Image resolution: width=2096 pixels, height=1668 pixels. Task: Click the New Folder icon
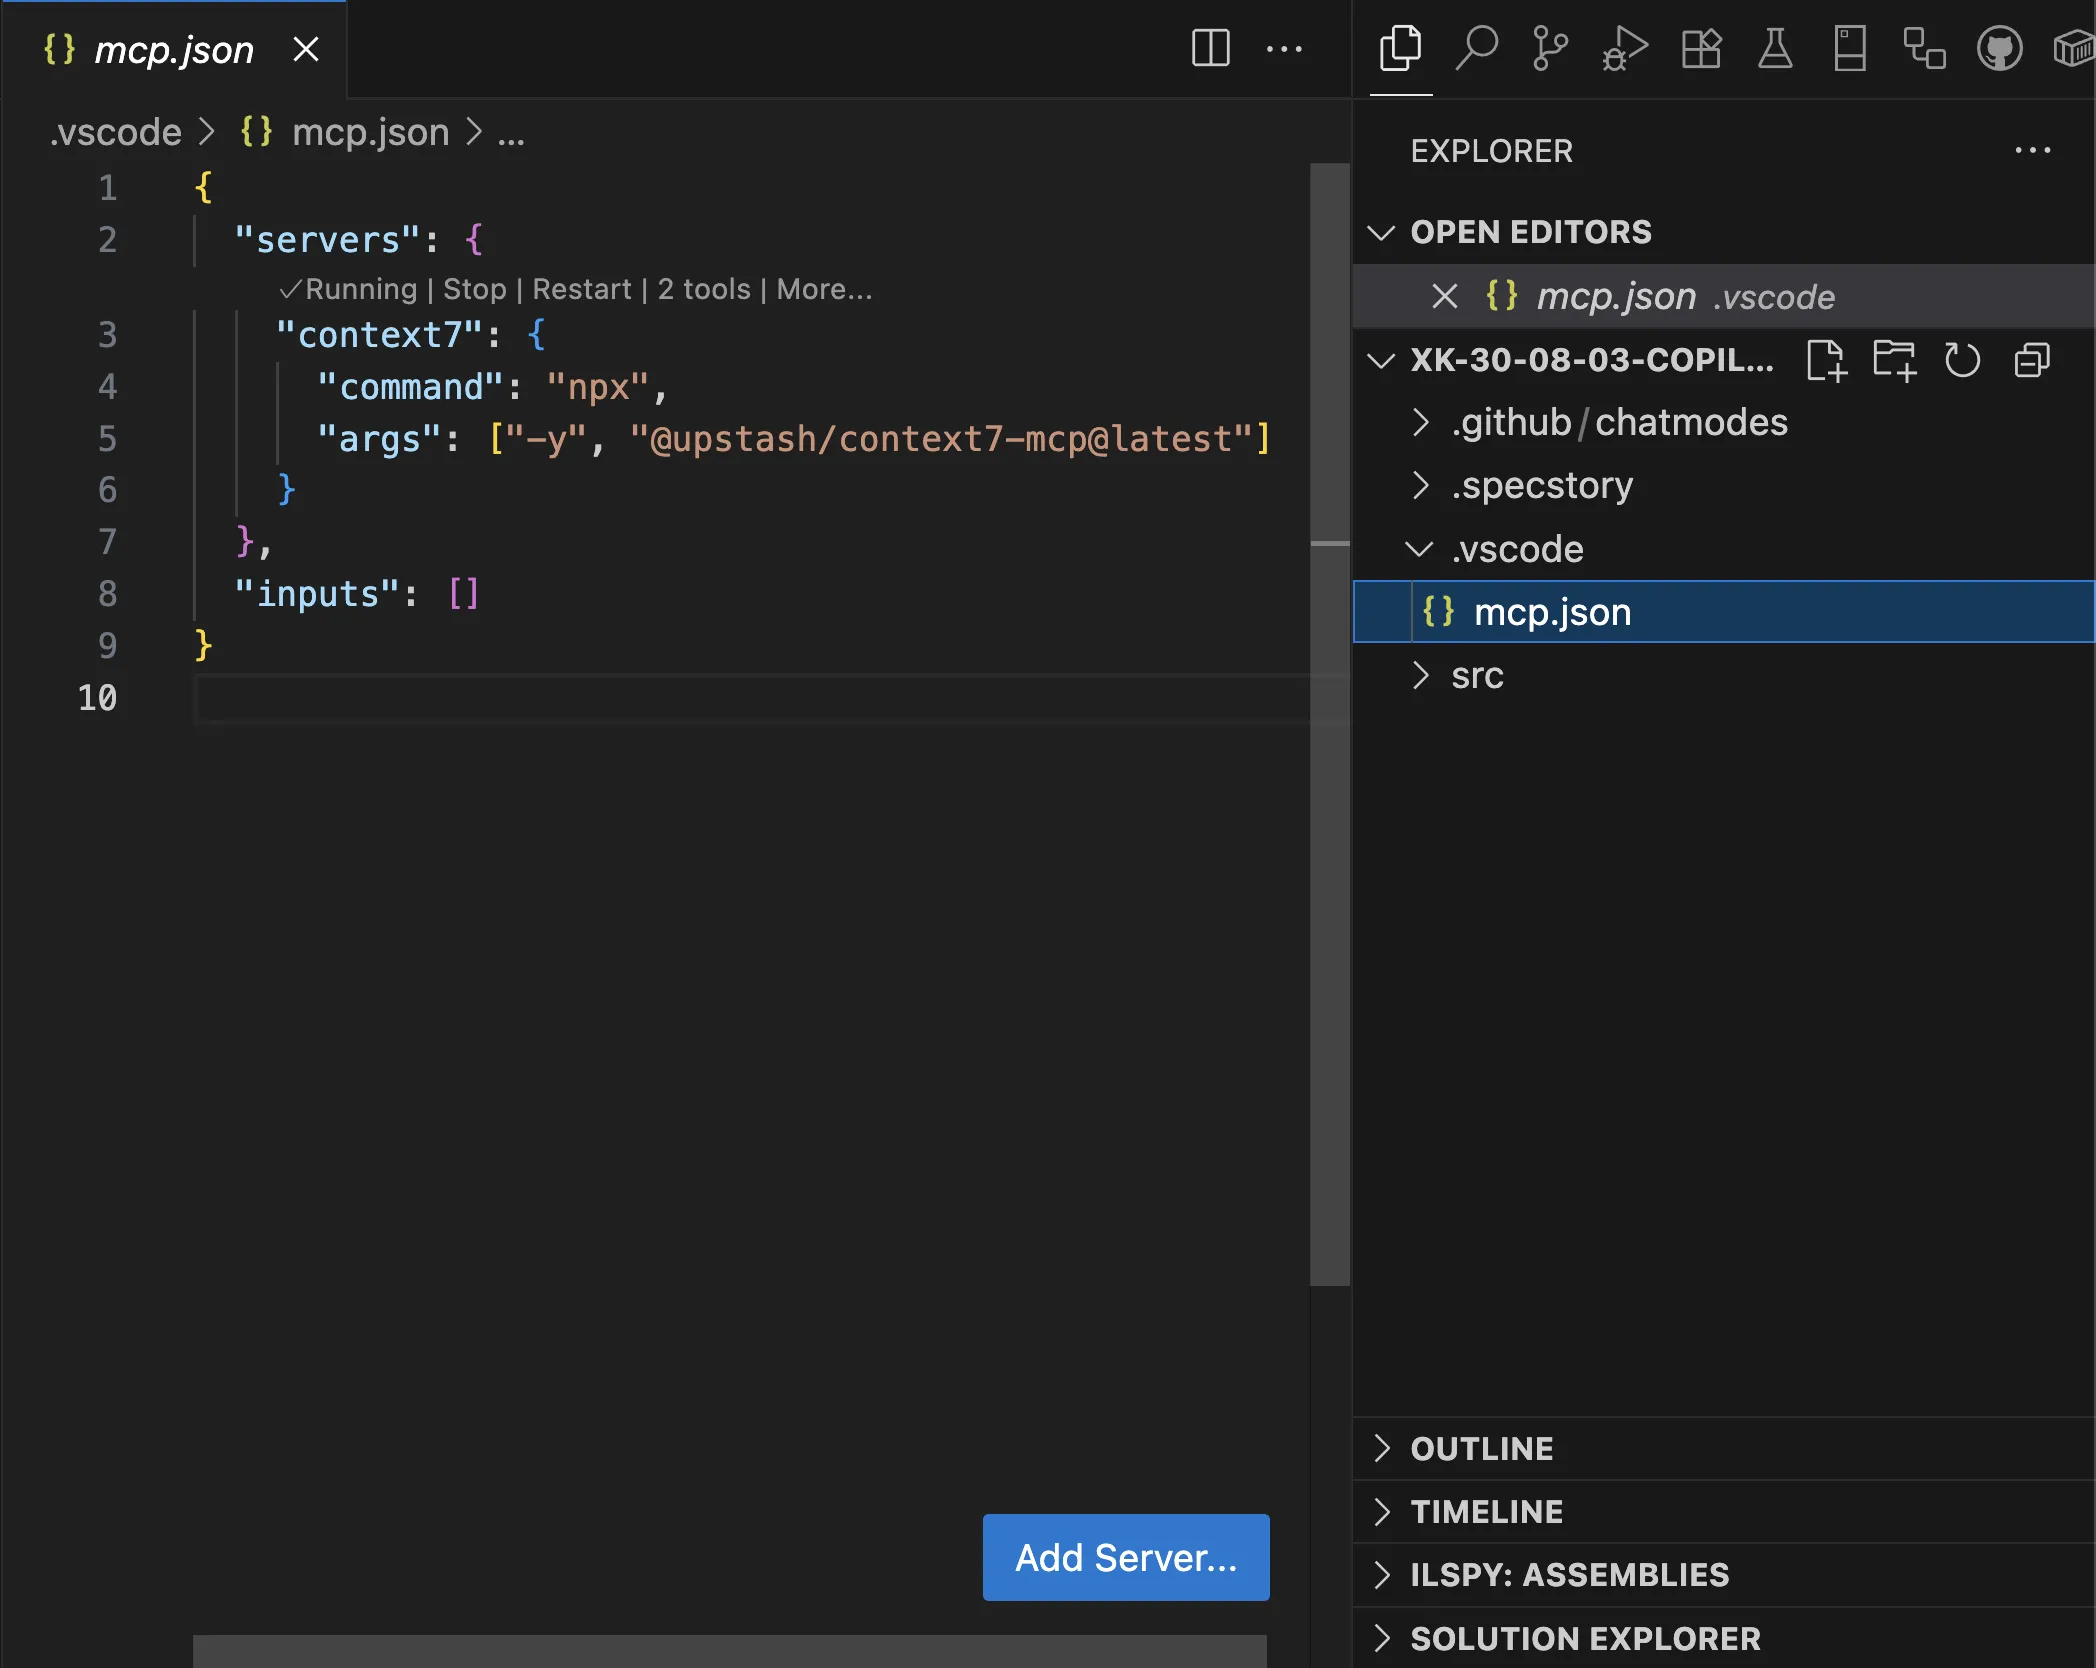(x=1894, y=360)
